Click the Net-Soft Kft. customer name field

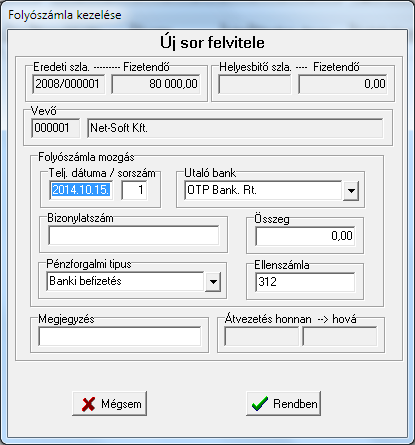pos(235,128)
